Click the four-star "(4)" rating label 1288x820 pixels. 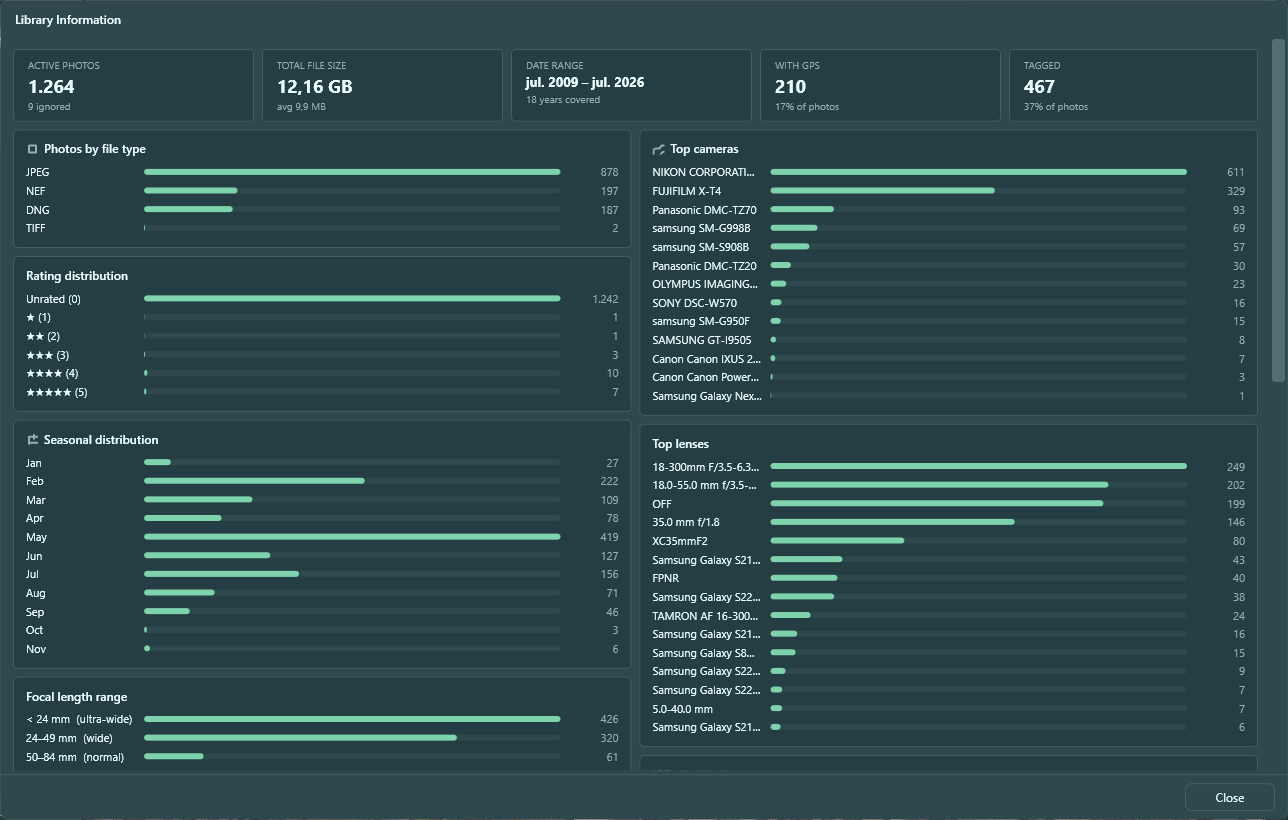52,374
